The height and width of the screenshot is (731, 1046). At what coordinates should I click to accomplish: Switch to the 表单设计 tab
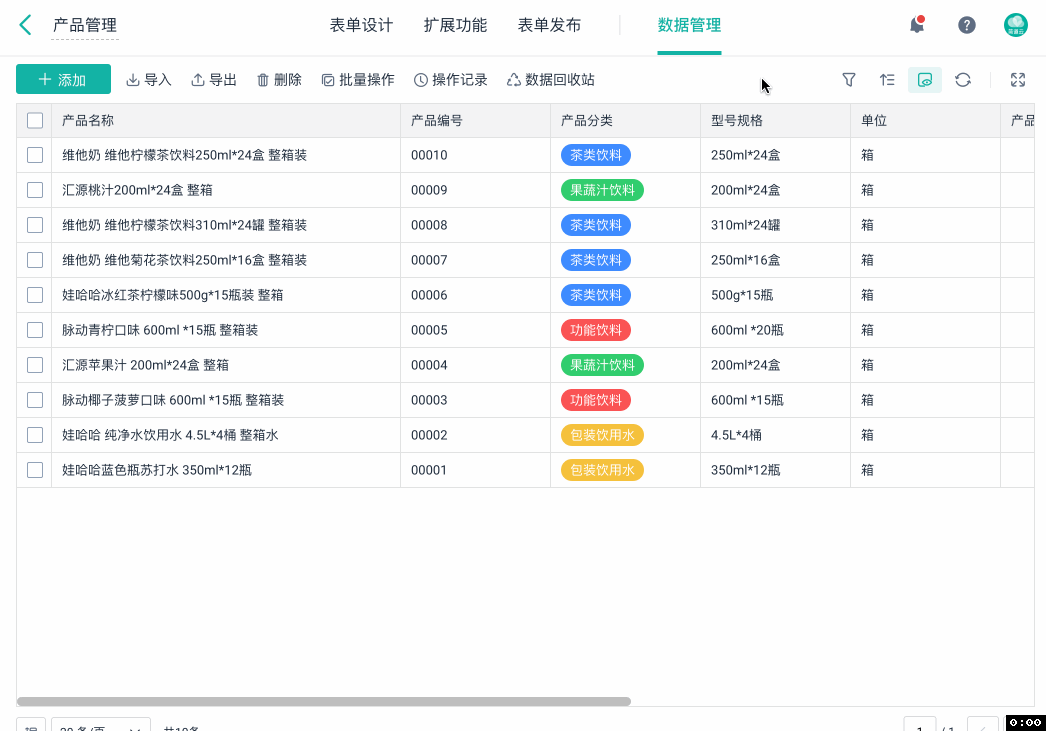click(361, 25)
